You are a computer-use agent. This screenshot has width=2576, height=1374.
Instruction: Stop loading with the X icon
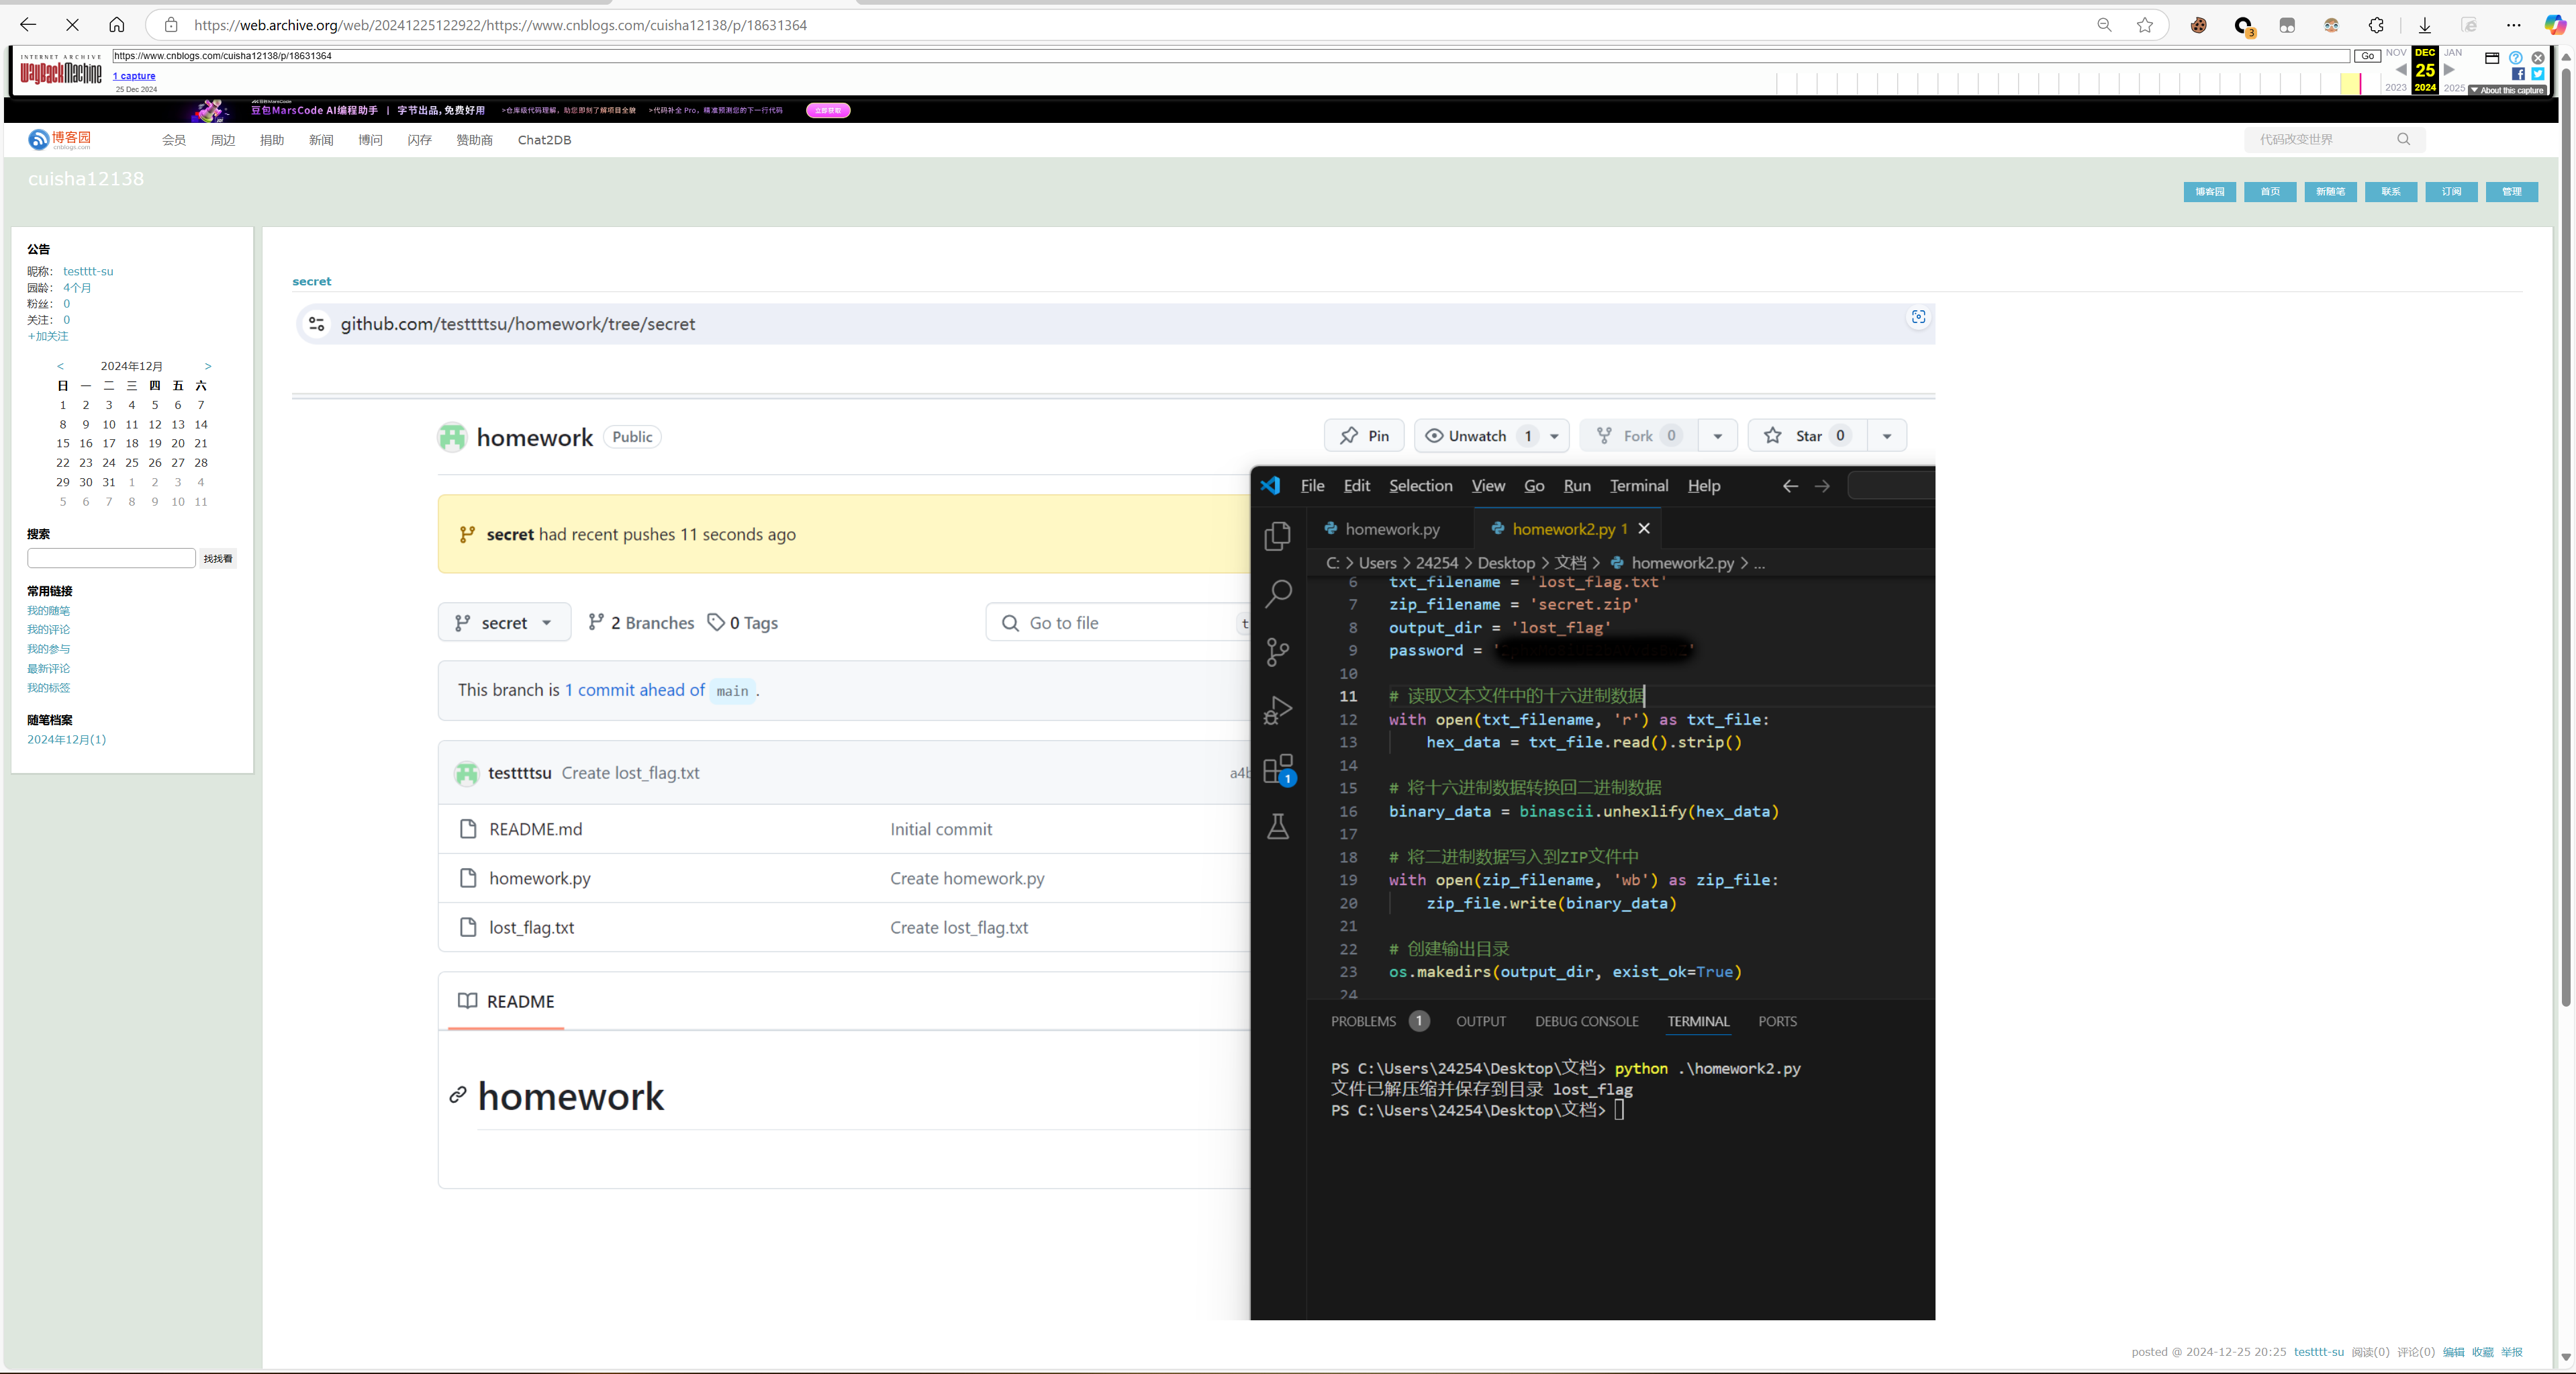tap(72, 25)
